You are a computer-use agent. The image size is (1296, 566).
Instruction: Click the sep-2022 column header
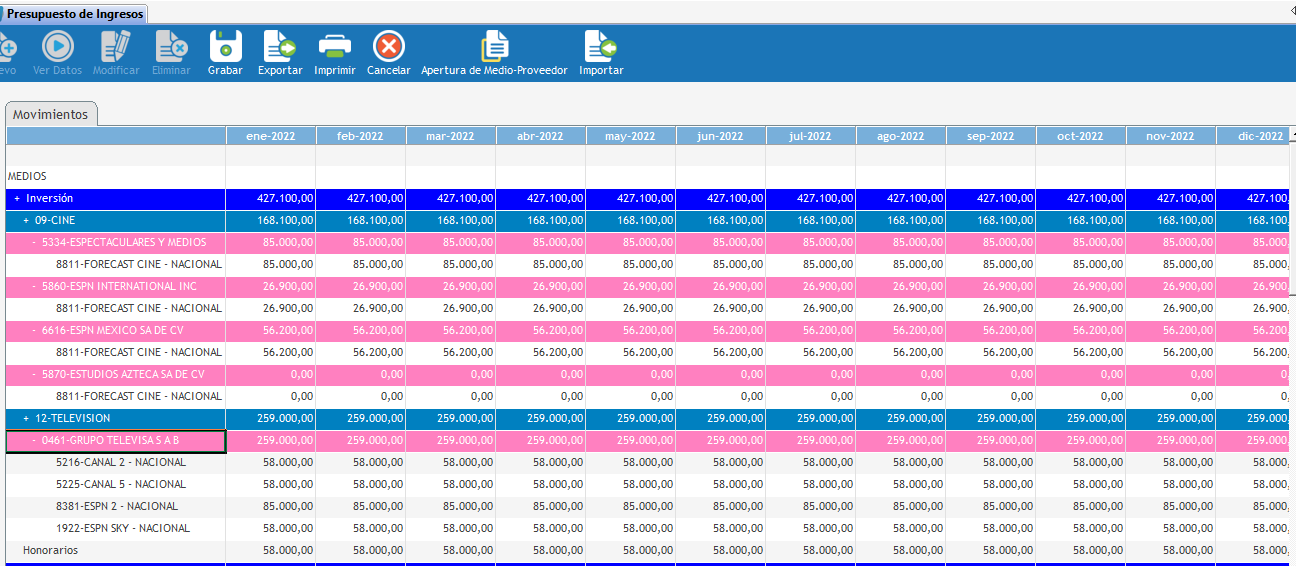tap(991, 136)
